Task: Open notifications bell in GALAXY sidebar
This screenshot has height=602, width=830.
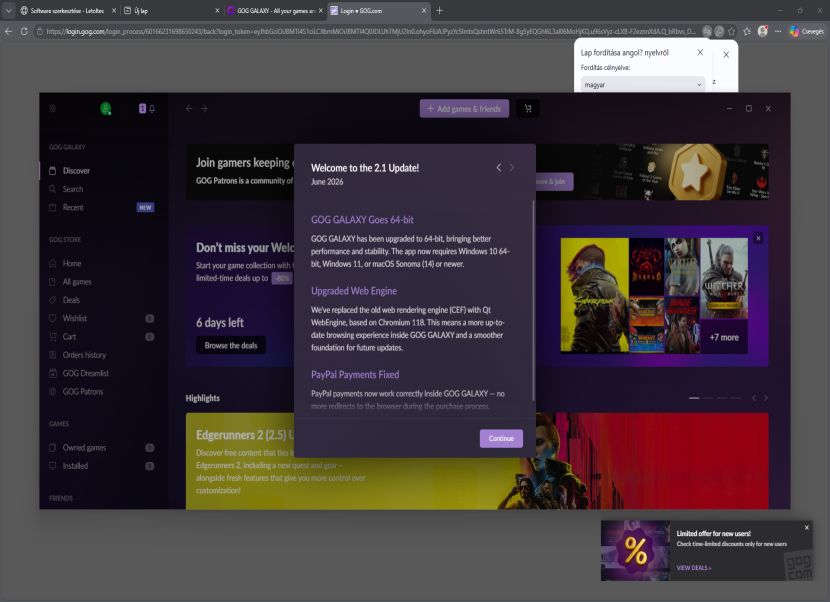Action: tap(152, 109)
